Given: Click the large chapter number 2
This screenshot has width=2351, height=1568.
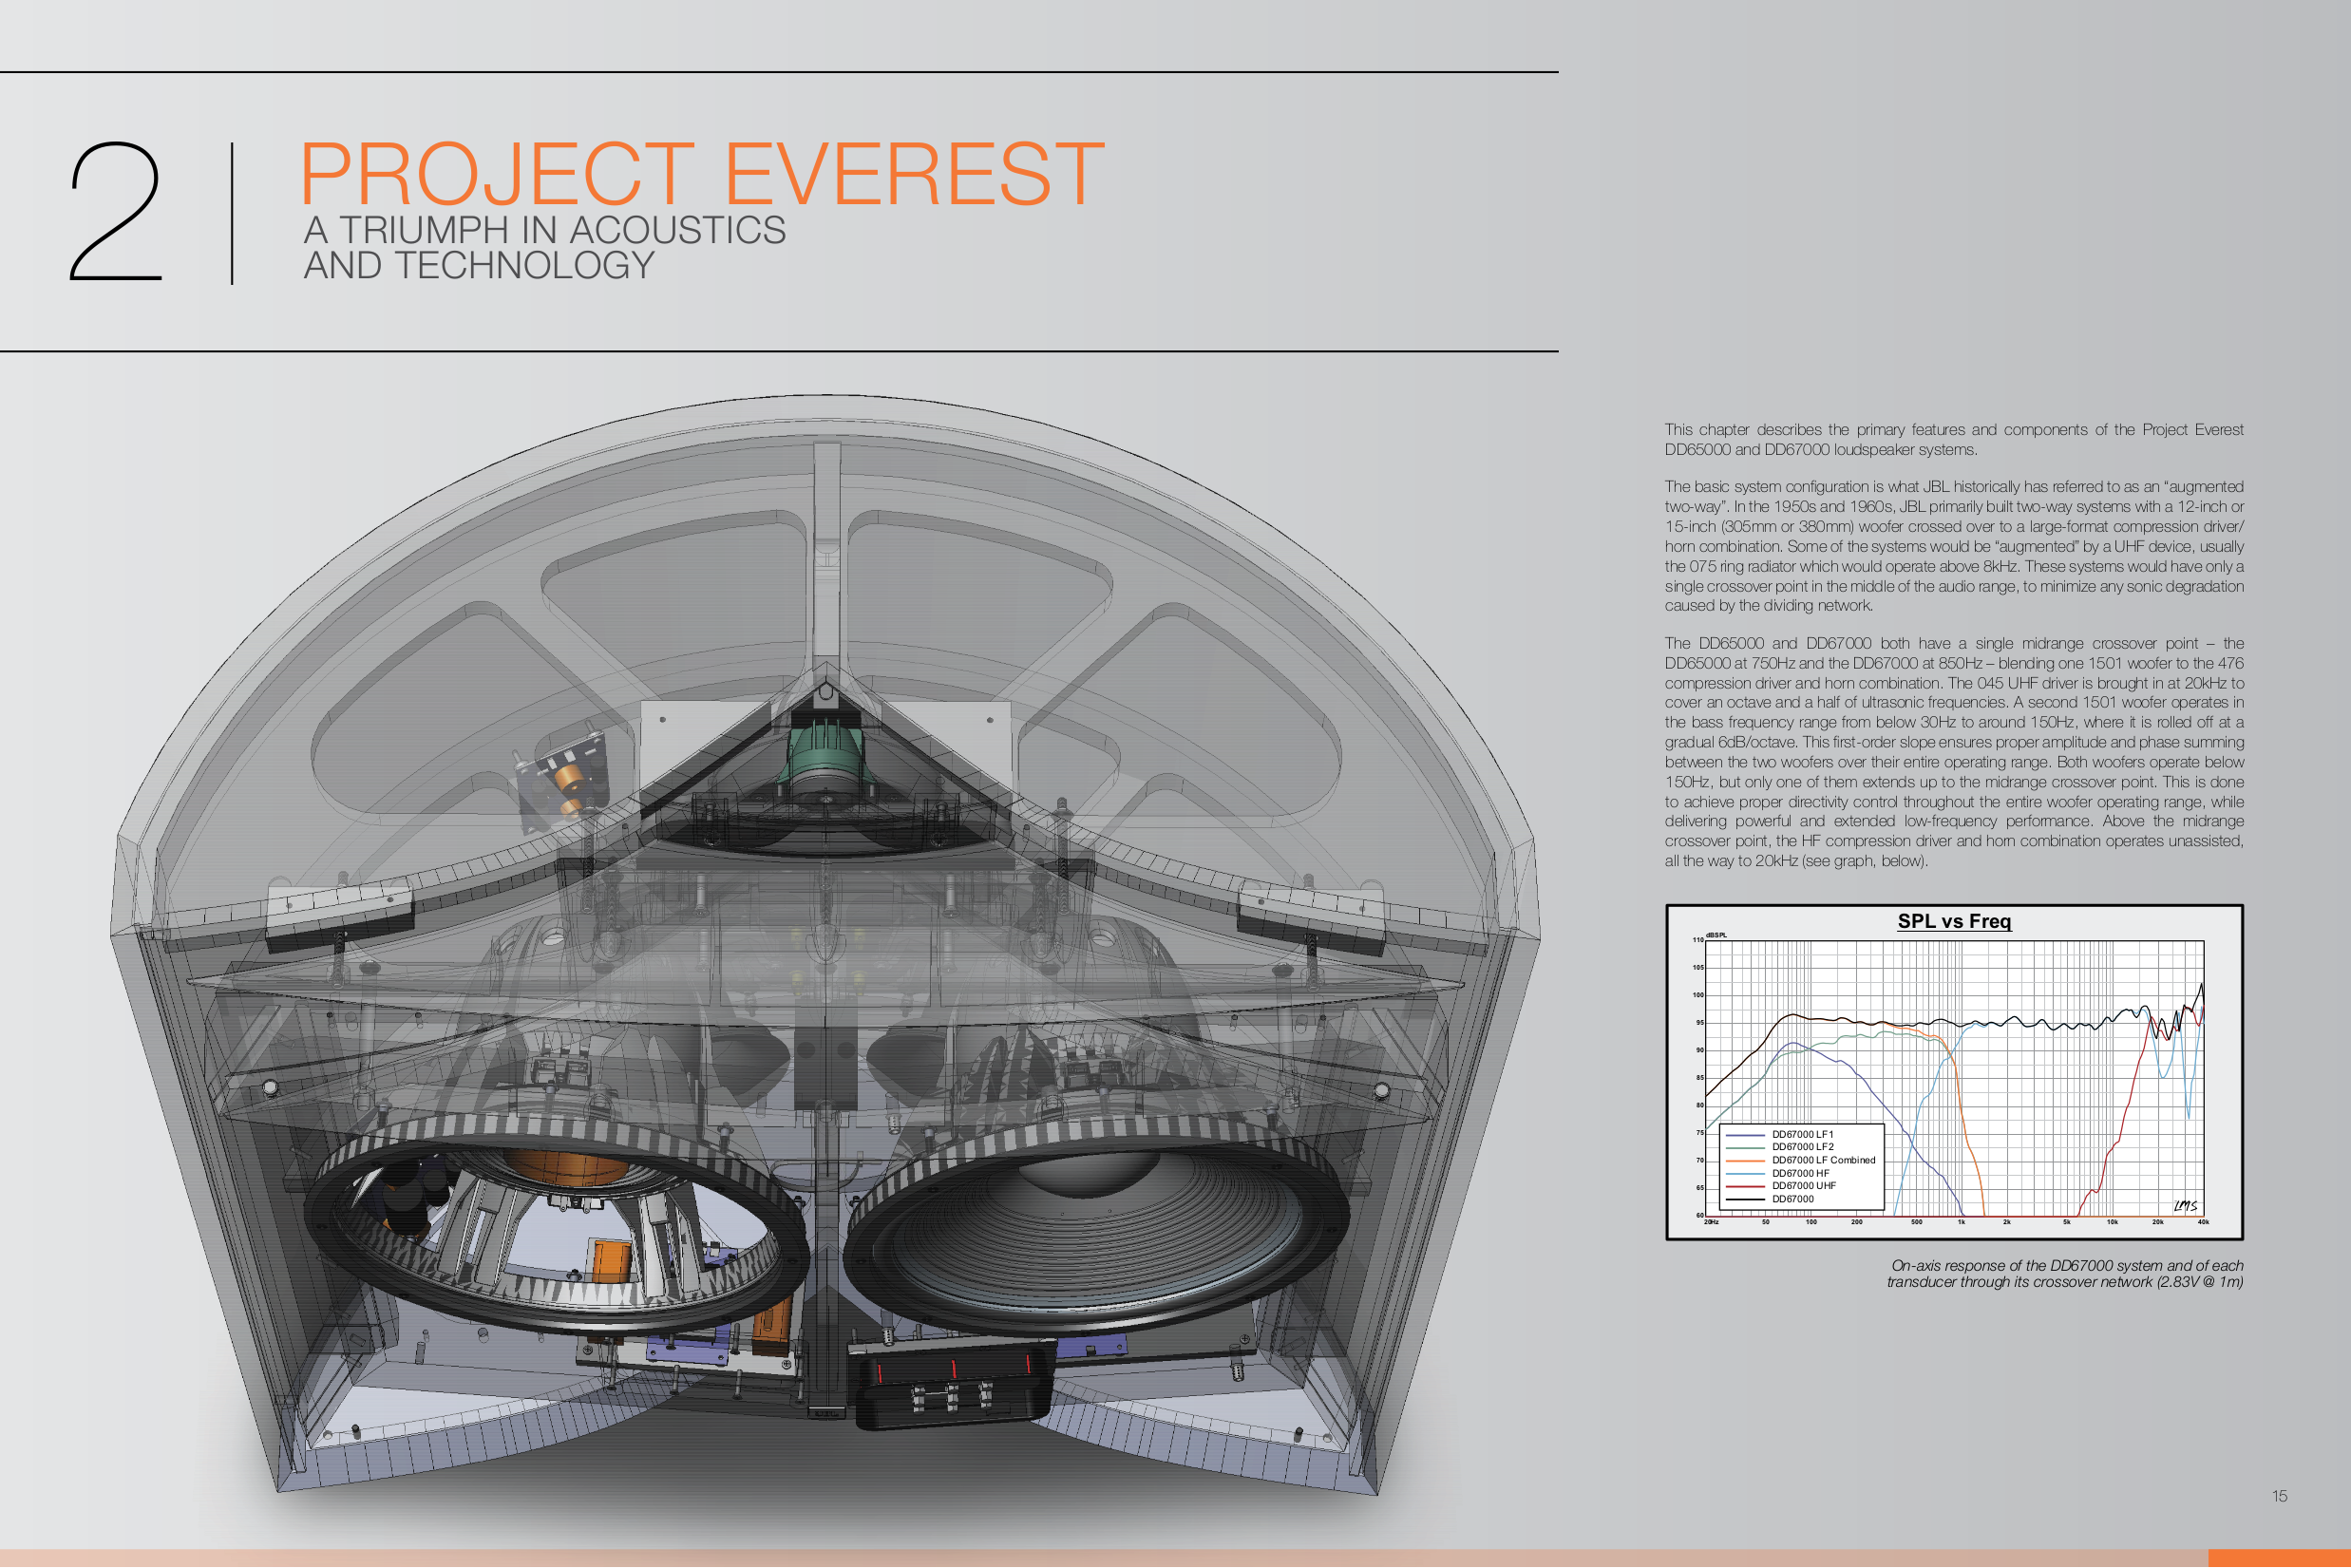Looking at the screenshot, I should (x=115, y=212).
